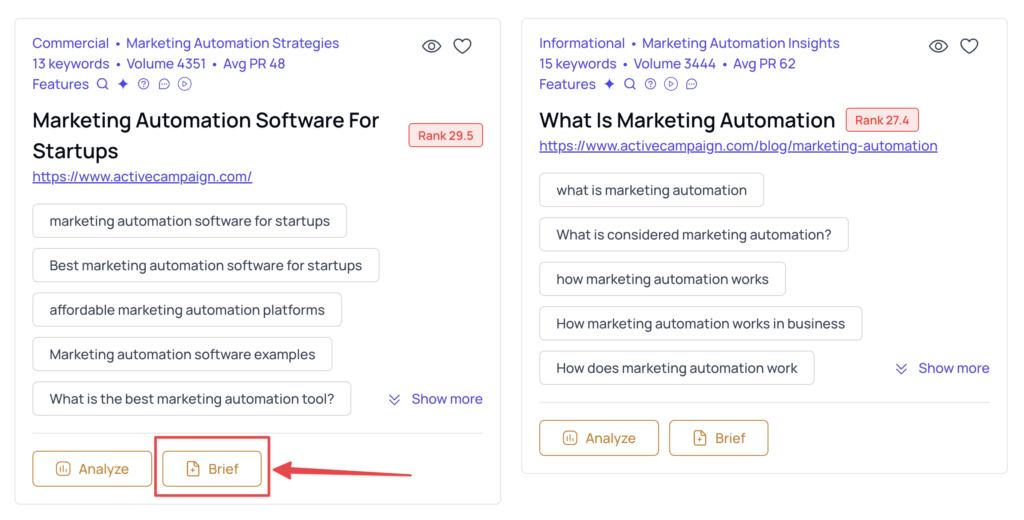
Task: Expand Show more keywords on the Startups card
Action: point(436,399)
